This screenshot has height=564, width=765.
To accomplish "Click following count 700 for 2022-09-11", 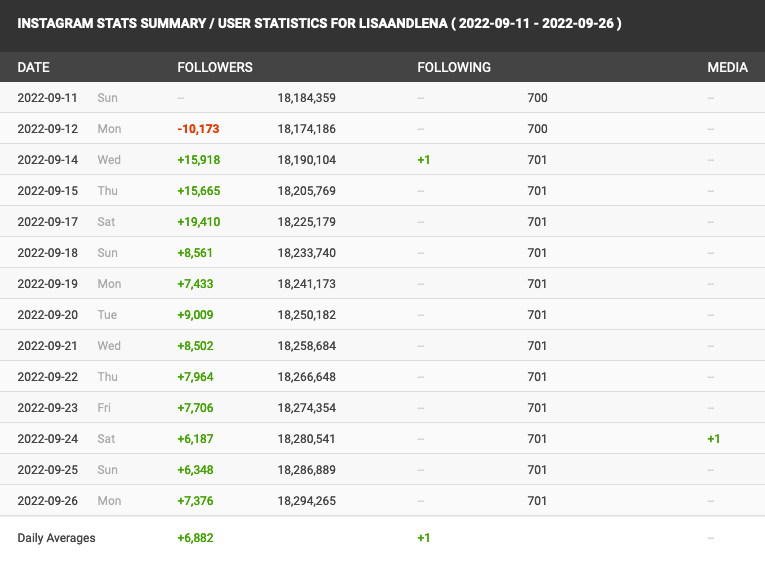I will click(538, 98).
